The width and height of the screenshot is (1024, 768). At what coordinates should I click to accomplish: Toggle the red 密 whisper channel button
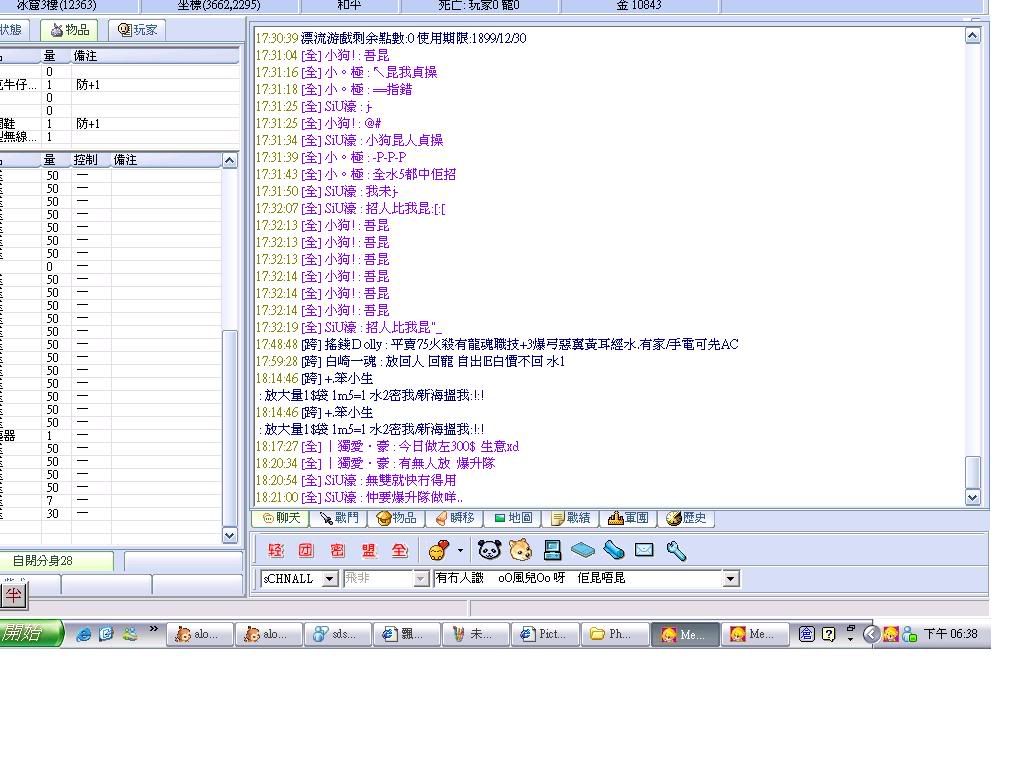pos(338,550)
